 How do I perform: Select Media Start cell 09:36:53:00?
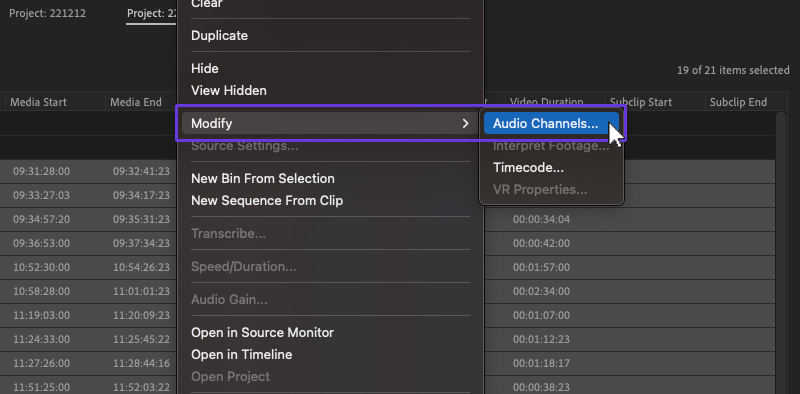pyautogui.click(x=41, y=243)
